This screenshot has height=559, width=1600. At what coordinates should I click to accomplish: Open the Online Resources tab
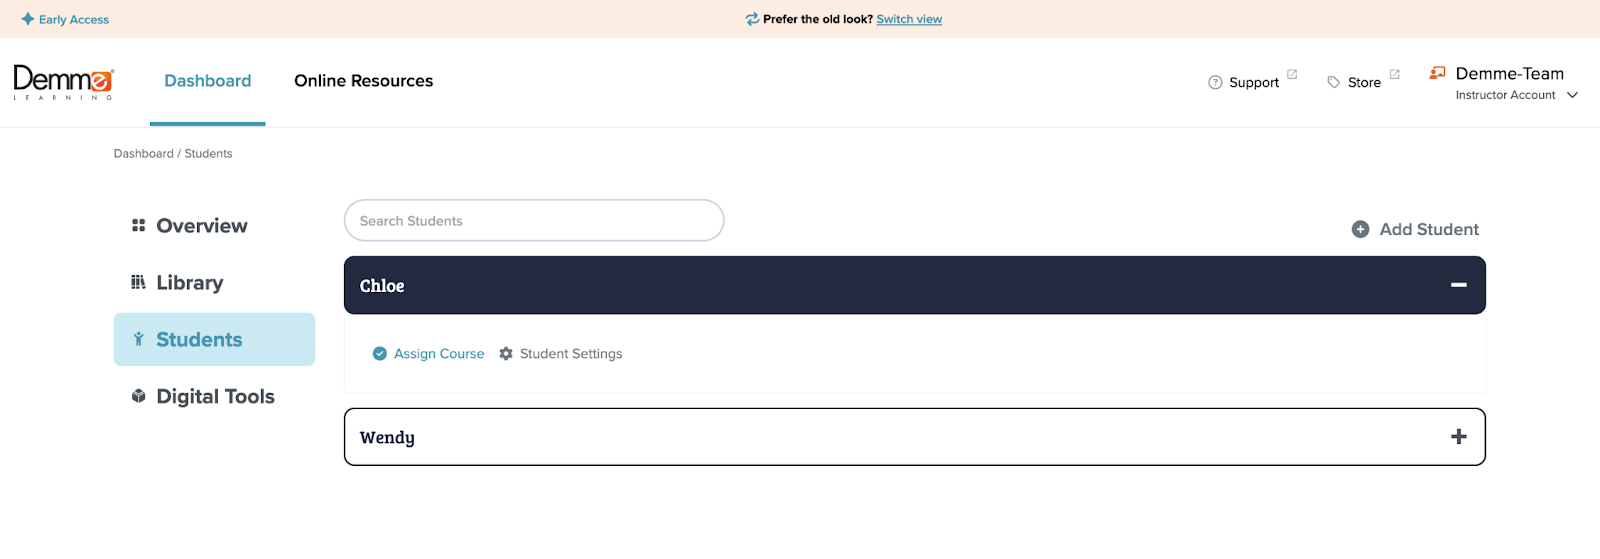click(x=364, y=81)
